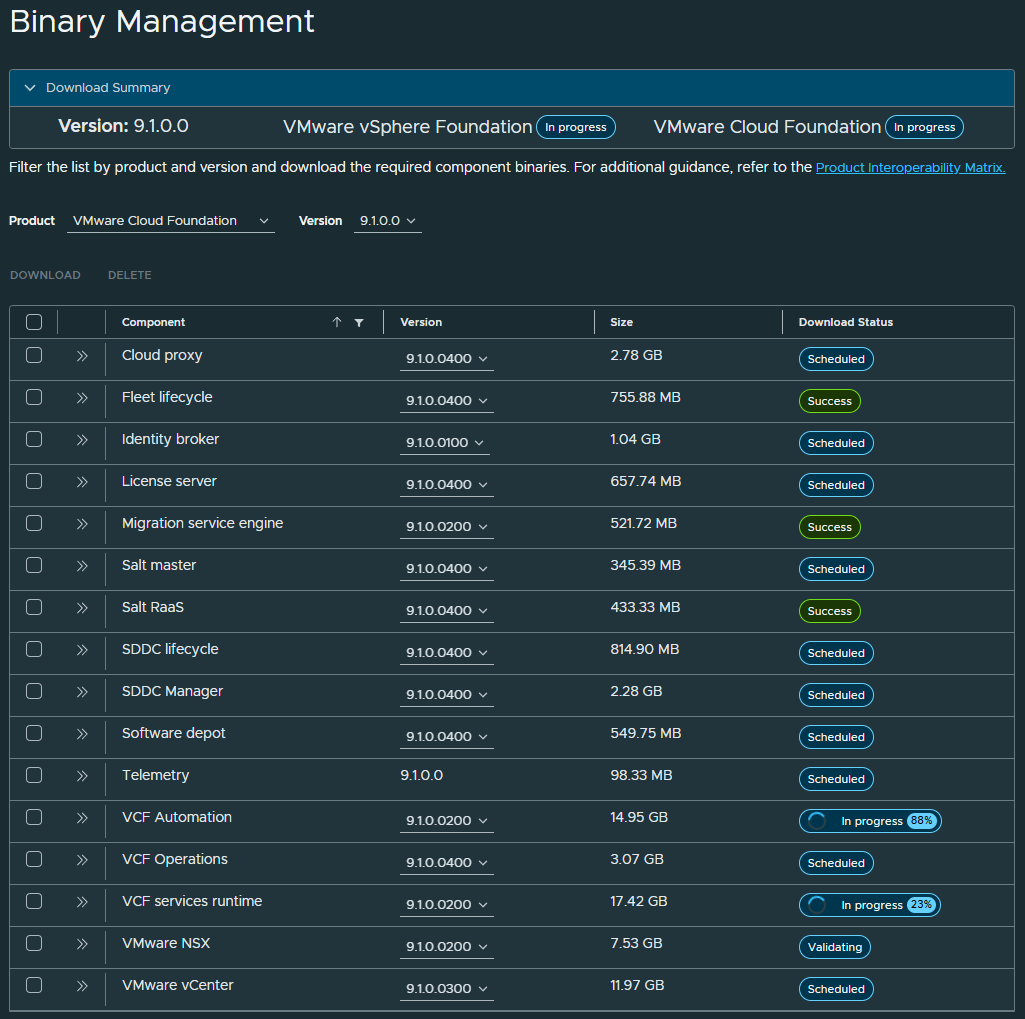Click Cloud Foundation In progress badge
The width and height of the screenshot is (1025, 1019).
924,127
